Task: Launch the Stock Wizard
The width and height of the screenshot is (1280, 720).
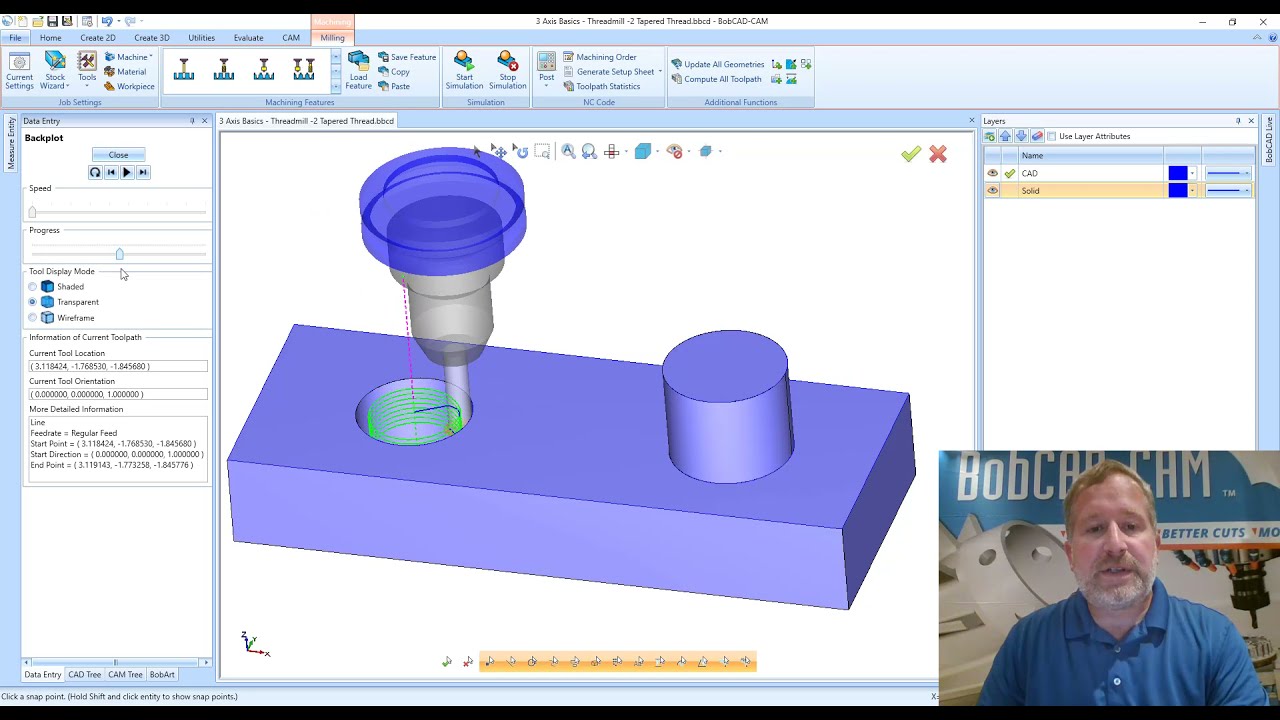Action: point(55,71)
